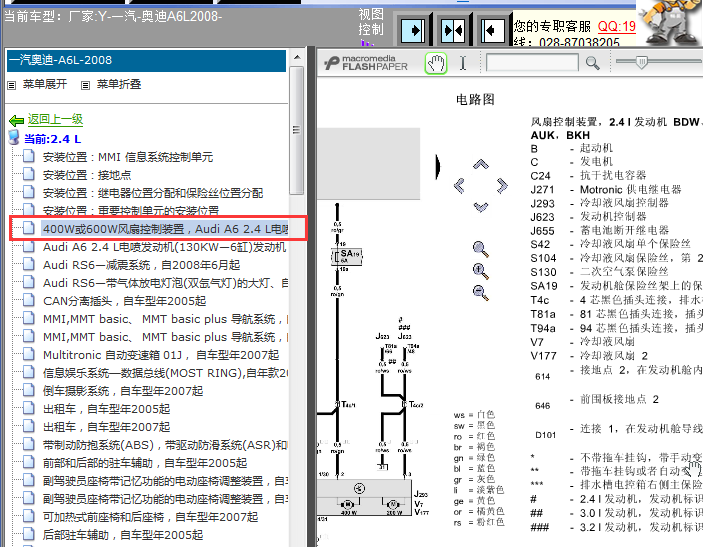The width and height of the screenshot is (703, 547).
Task: Open 可加热式前座椅和后座椅 entry
Action: 150,517
